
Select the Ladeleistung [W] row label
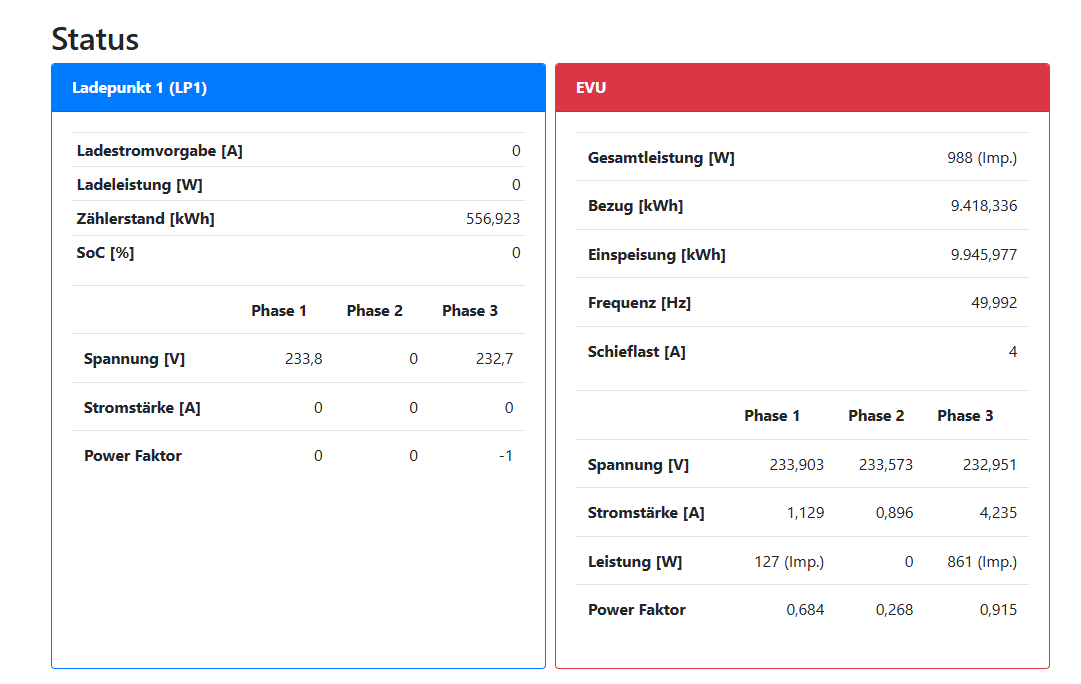tap(139, 185)
